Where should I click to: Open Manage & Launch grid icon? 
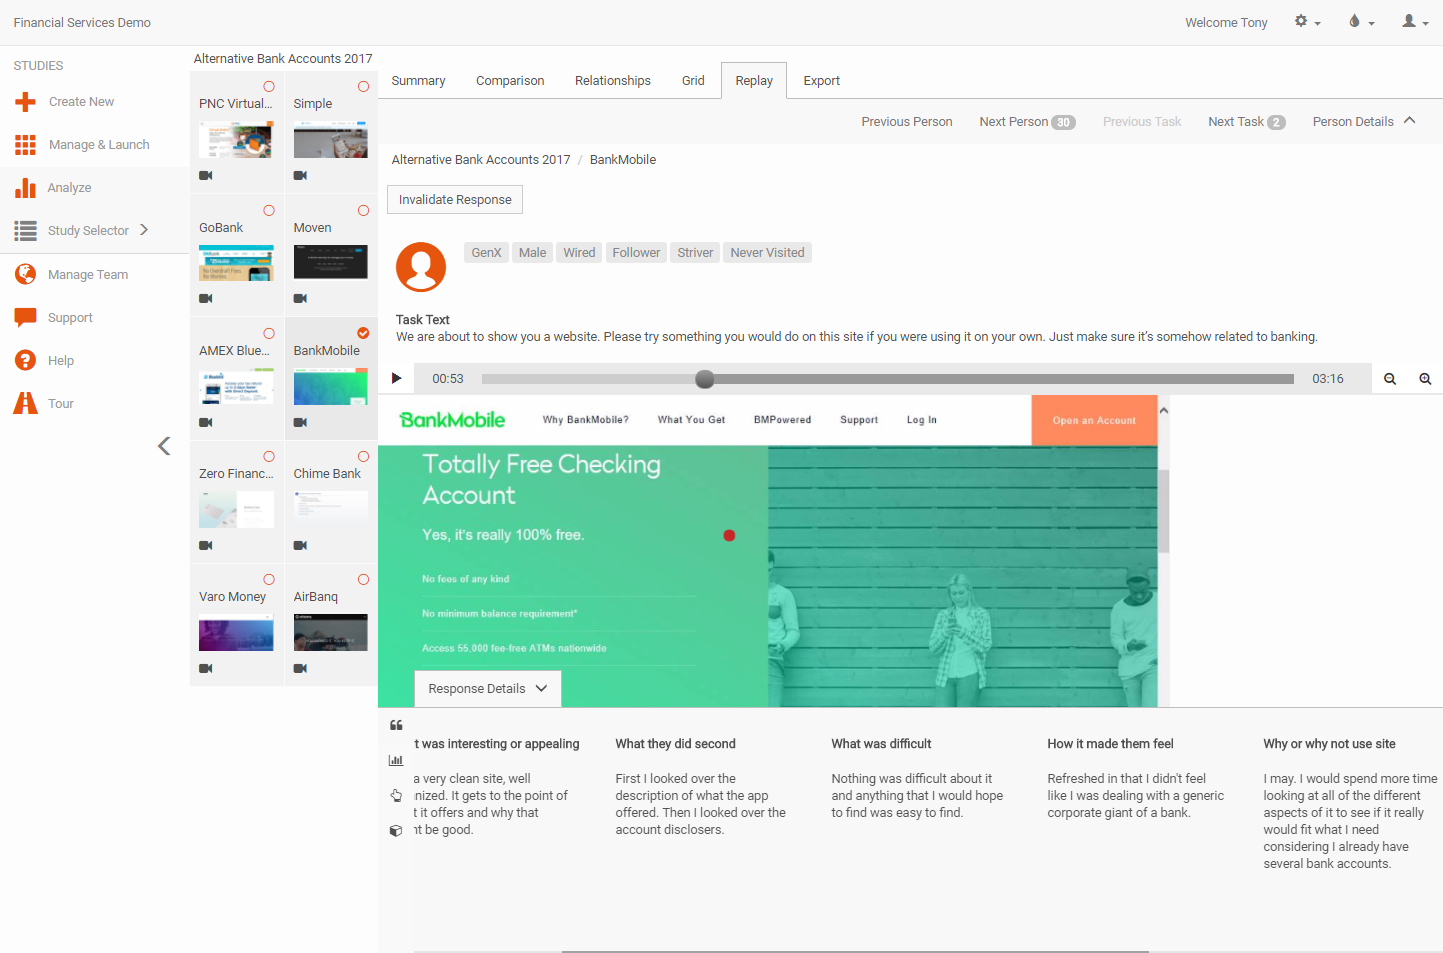(26, 145)
